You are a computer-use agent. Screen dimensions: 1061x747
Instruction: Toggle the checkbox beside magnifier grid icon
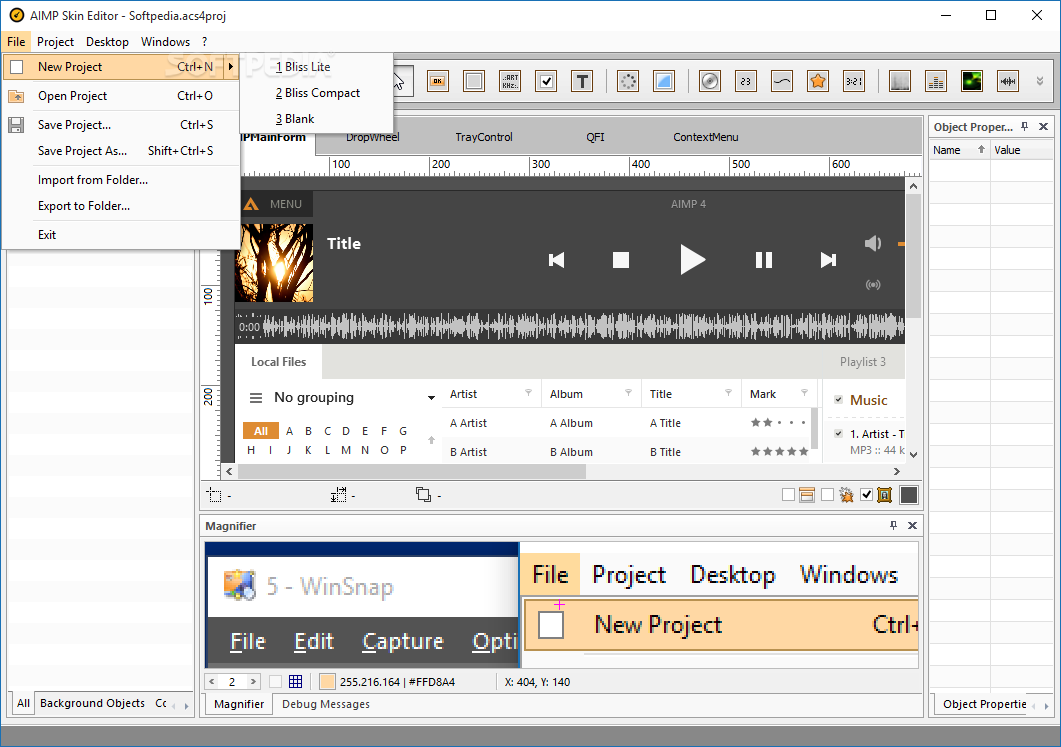[x=275, y=681]
